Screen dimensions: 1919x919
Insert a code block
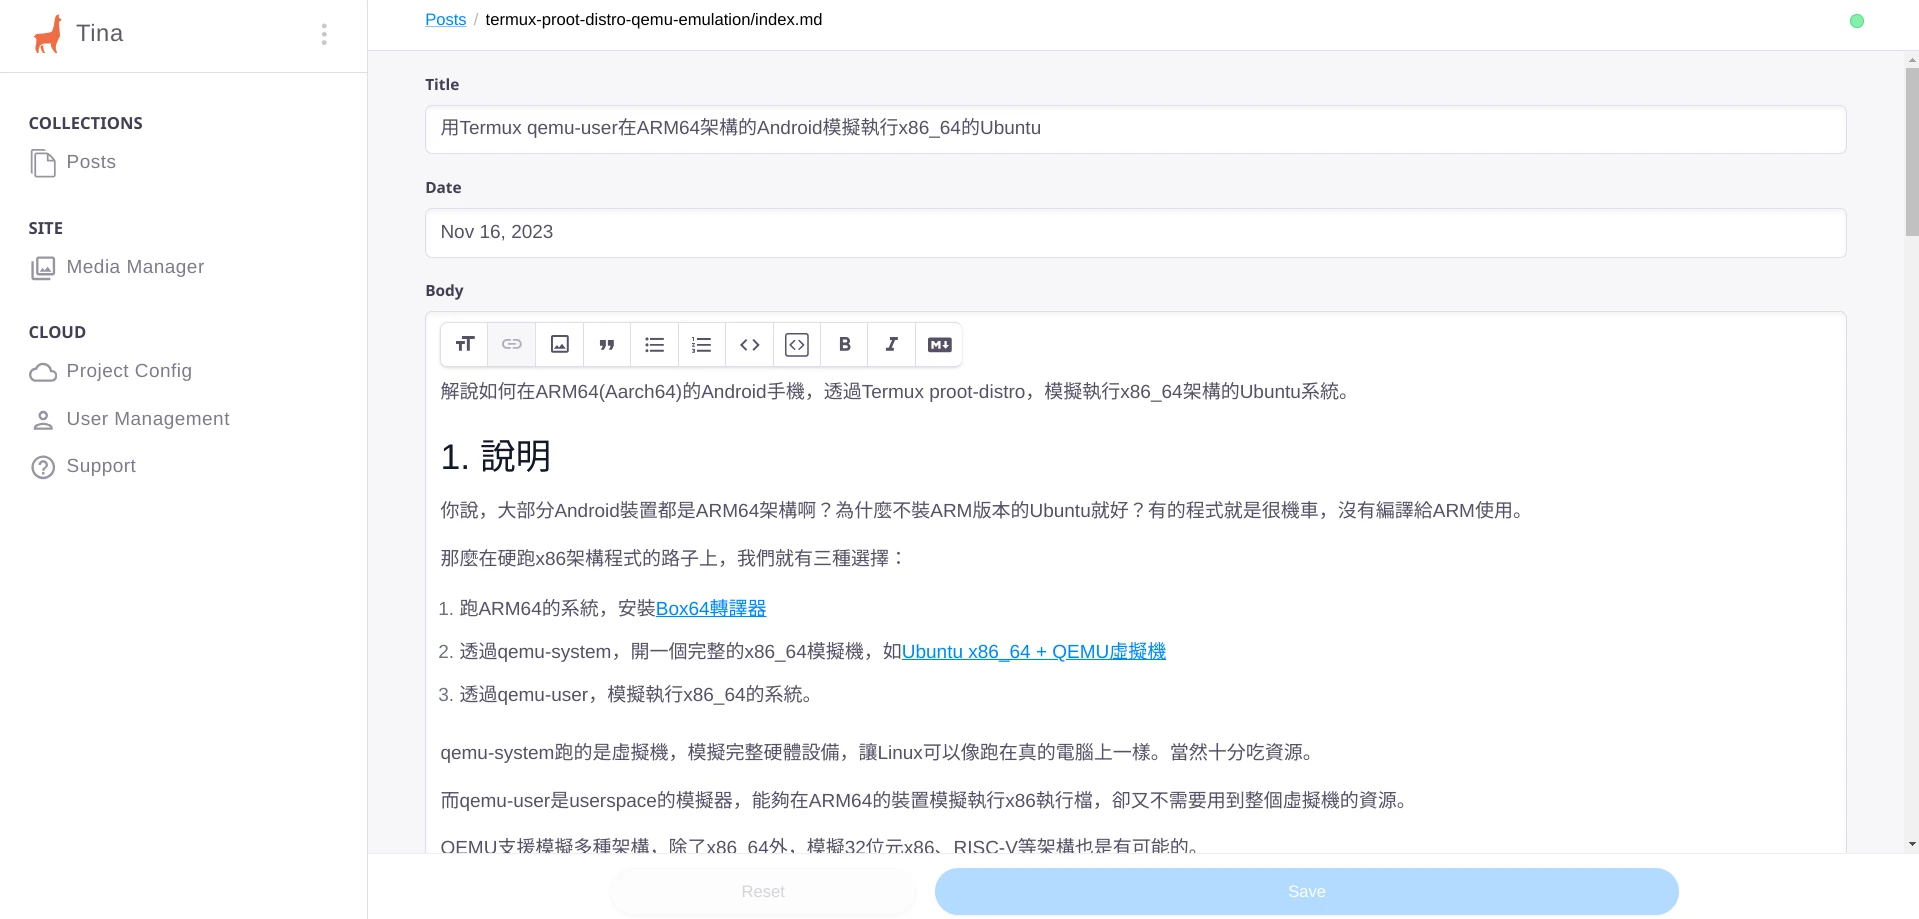point(797,345)
